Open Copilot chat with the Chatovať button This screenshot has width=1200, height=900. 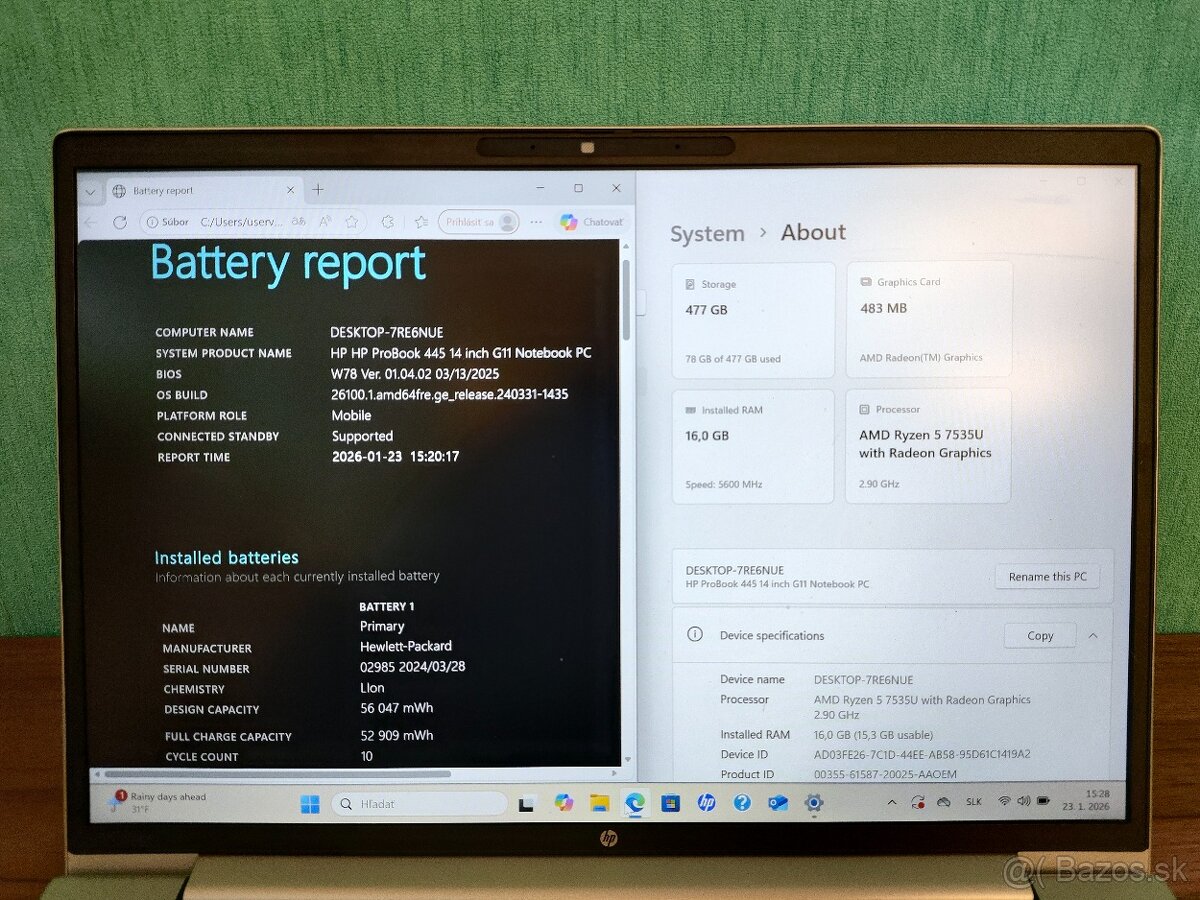pyautogui.click(x=591, y=222)
